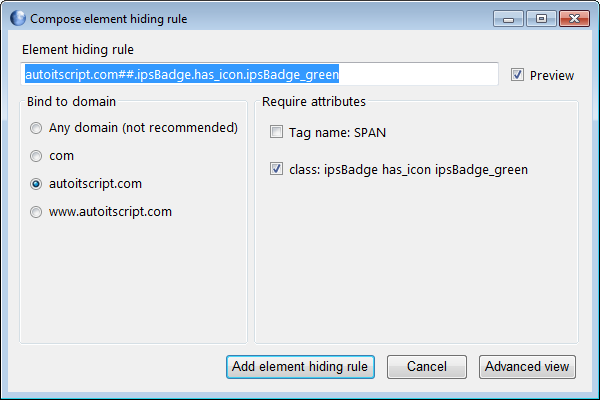Click into the element hiding rule text field
The image size is (600, 400).
tap(259, 74)
